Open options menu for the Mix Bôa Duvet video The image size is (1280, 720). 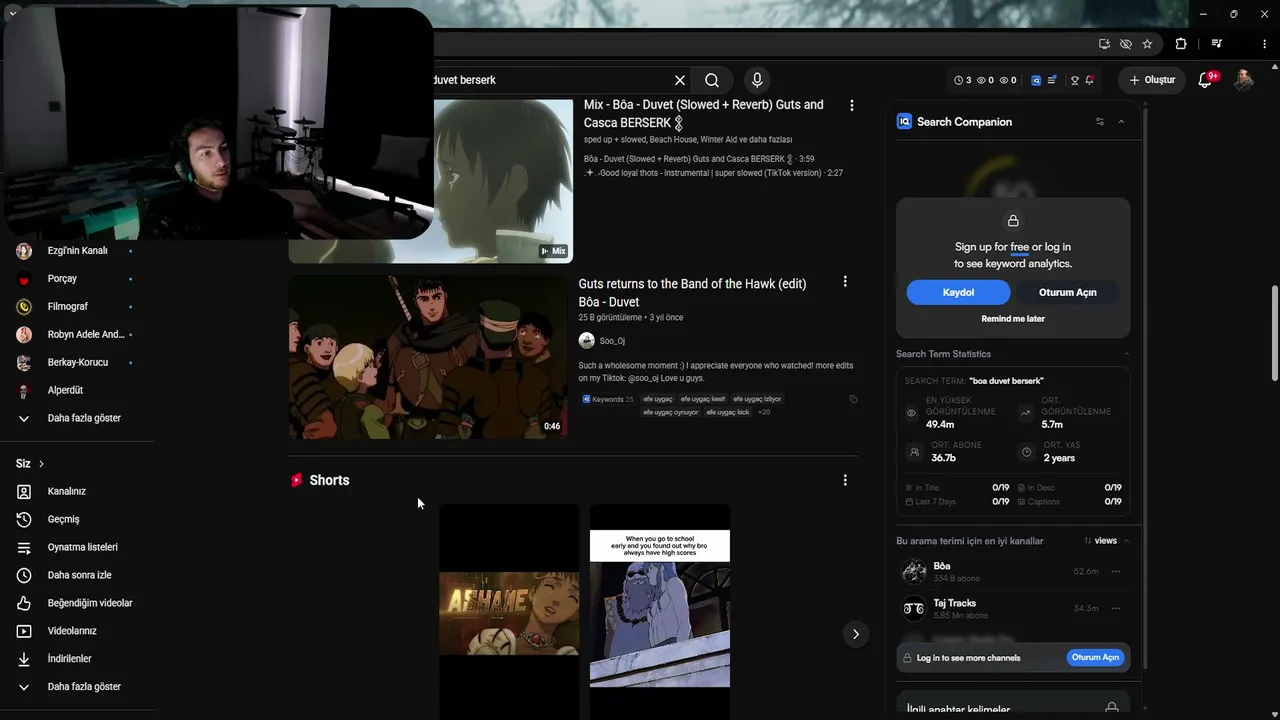[x=852, y=105]
